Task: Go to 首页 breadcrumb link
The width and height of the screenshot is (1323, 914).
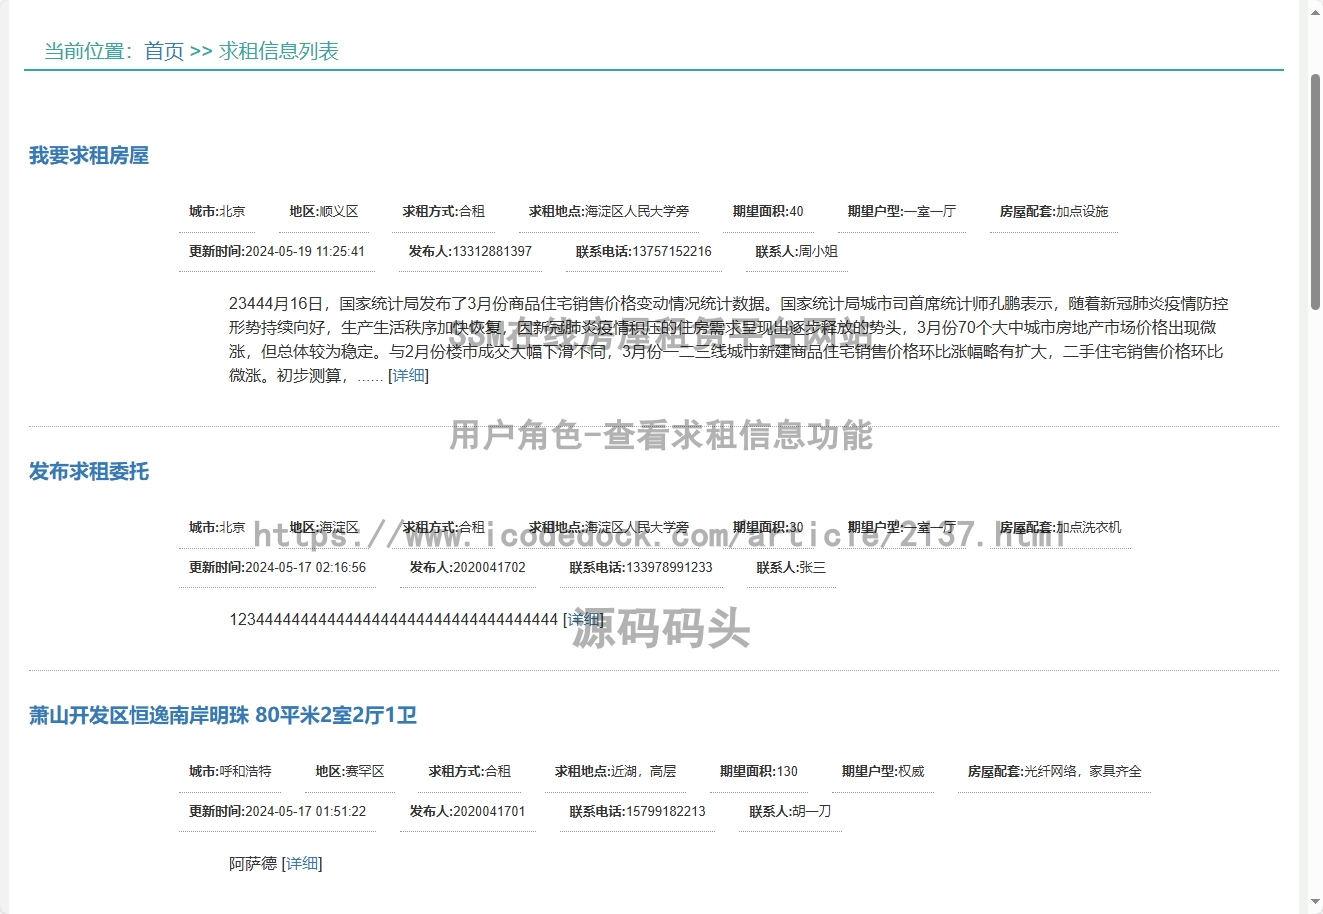Action: tap(164, 51)
